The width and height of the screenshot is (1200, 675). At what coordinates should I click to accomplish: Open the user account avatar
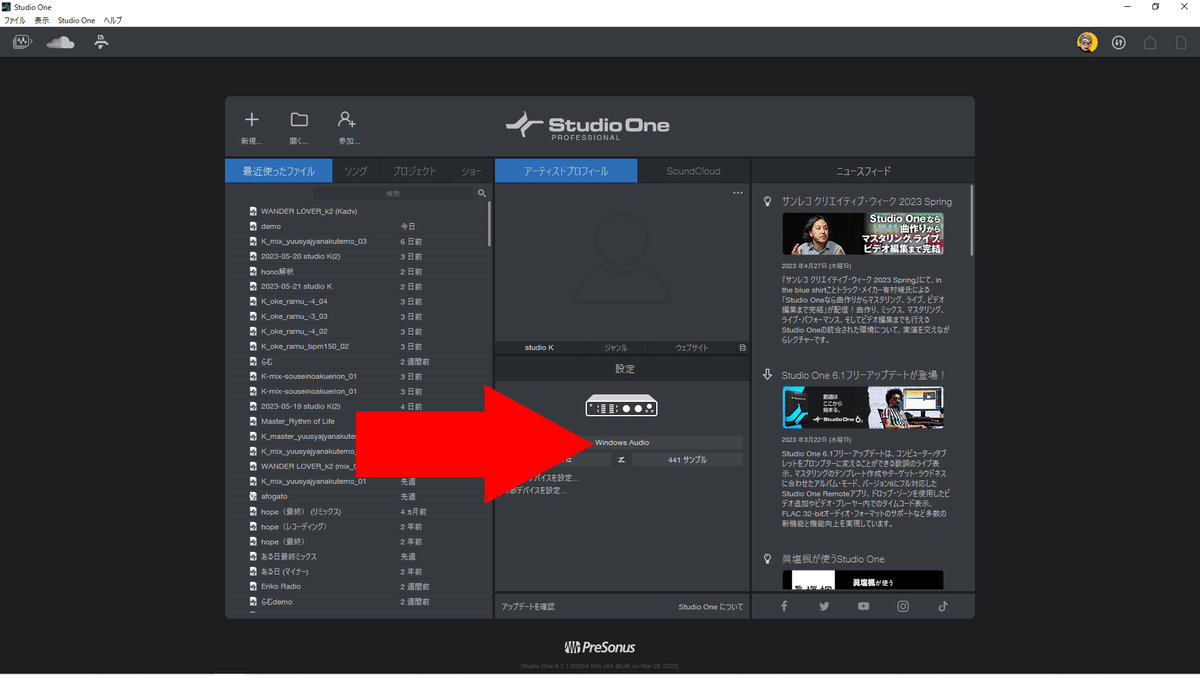click(x=1087, y=42)
